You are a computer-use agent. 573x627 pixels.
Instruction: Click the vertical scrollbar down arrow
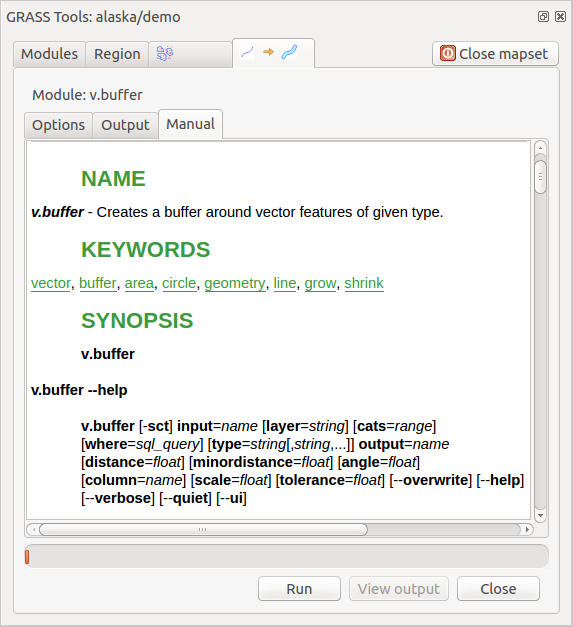[x=540, y=515]
